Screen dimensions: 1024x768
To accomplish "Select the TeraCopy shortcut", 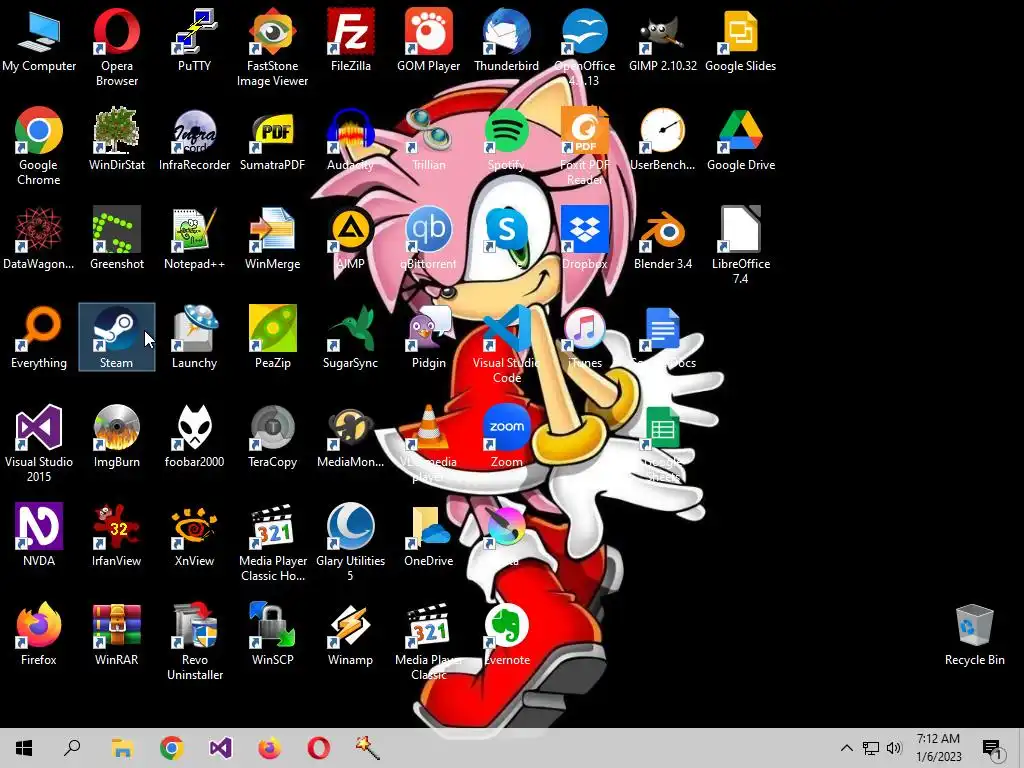I will (272, 428).
